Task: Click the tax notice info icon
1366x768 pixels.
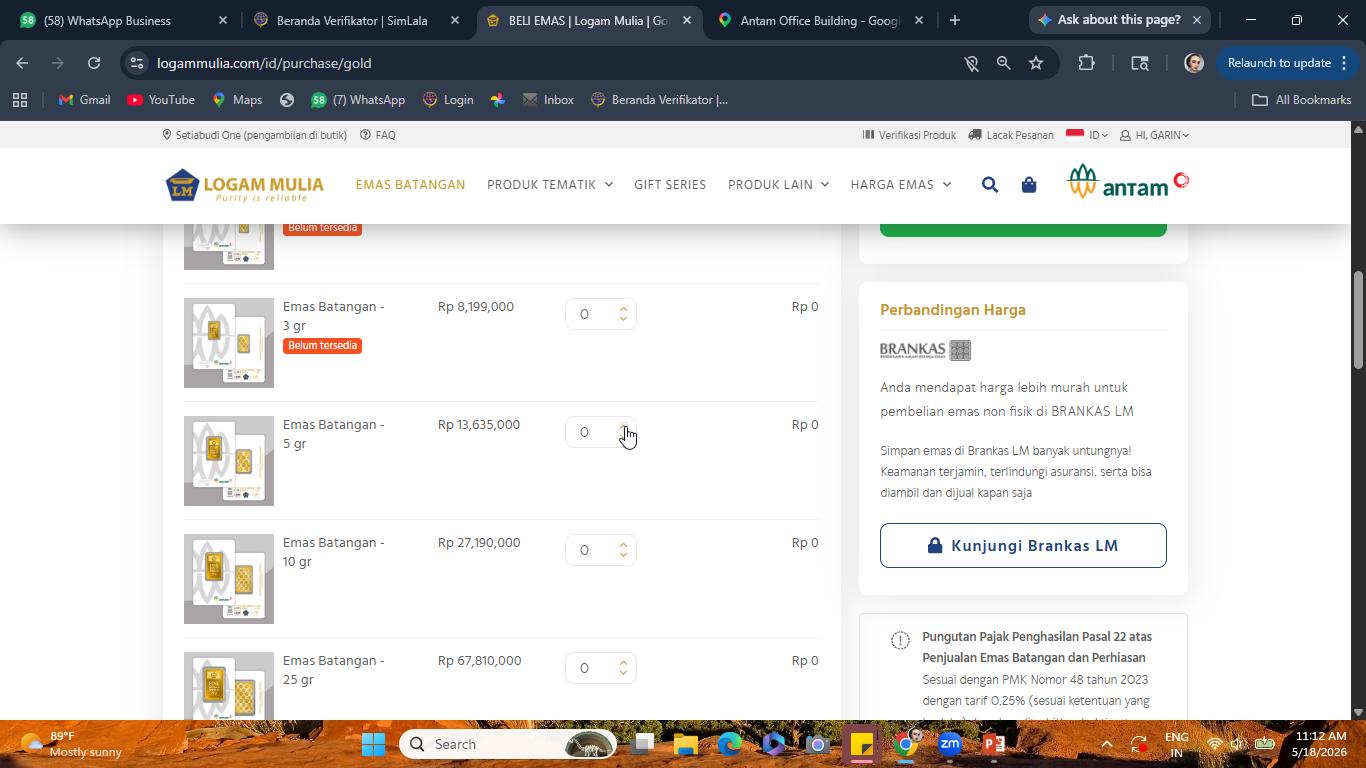Action: [900, 640]
